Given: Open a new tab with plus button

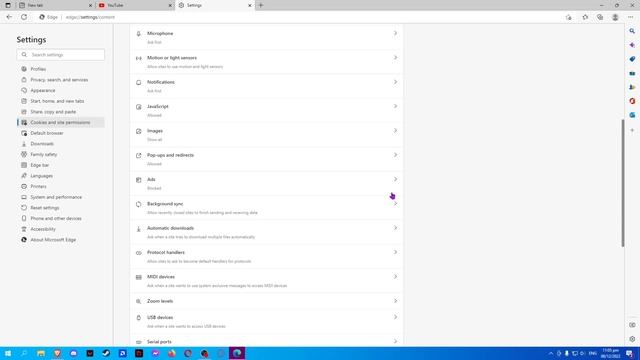Looking at the screenshot, I should click(x=261, y=5).
